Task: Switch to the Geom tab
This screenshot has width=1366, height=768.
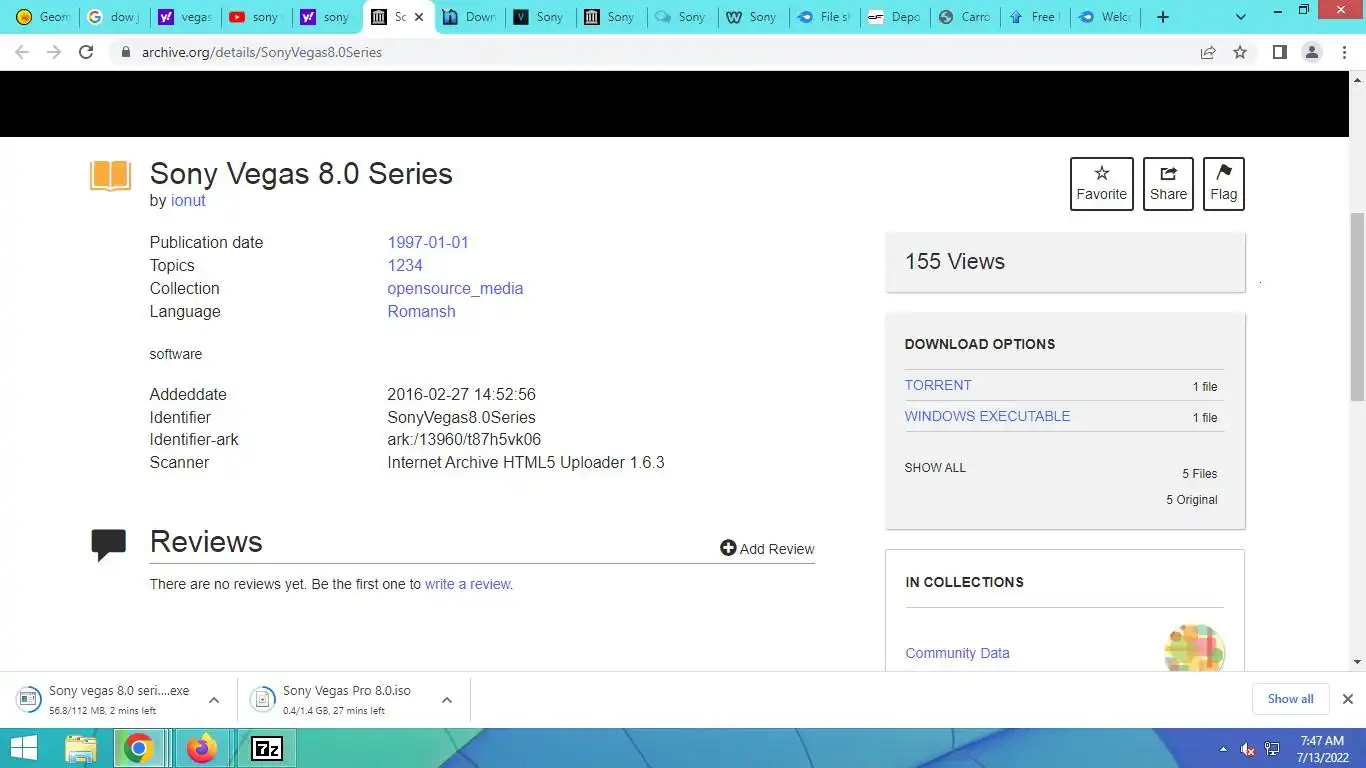Action: pyautogui.click(x=43, y=17)
